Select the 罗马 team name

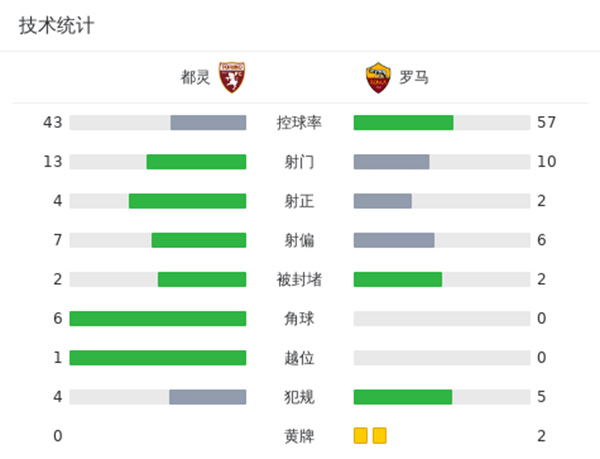[414, 77]
